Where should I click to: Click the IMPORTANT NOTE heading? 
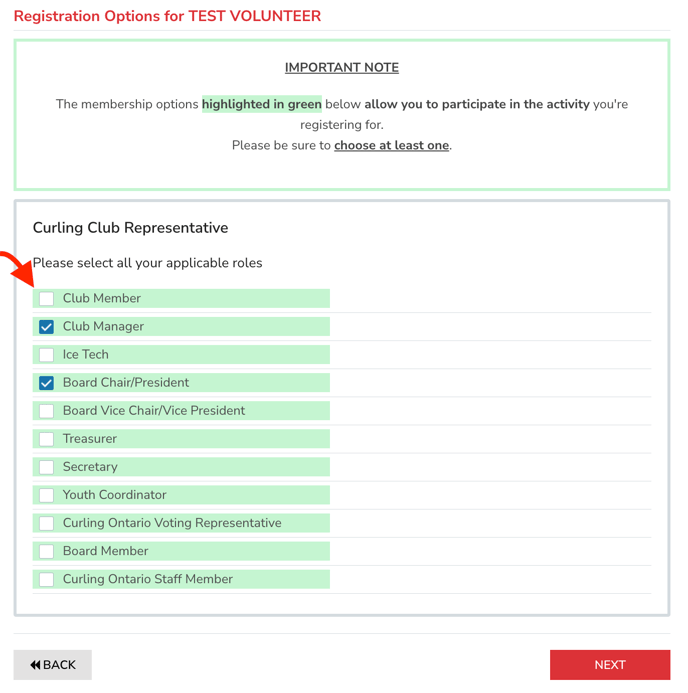[342, 68]
